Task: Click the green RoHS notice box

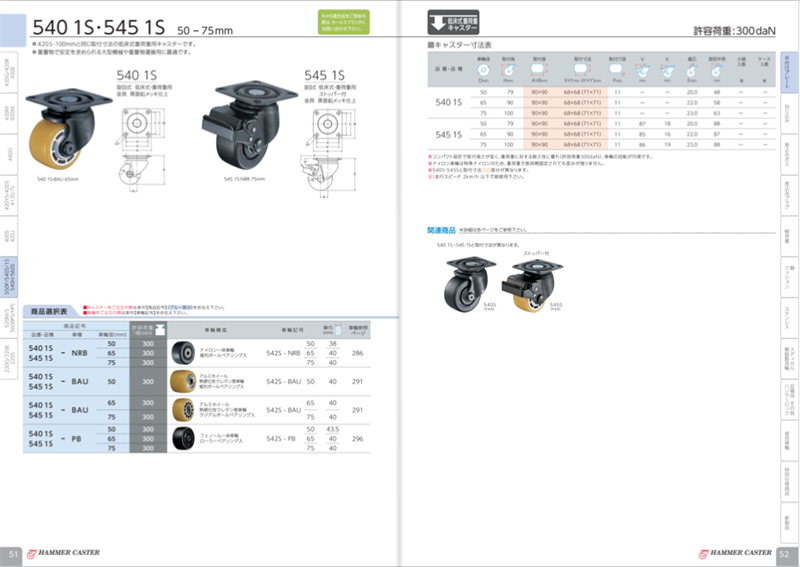Action: (x=343, y=22)
